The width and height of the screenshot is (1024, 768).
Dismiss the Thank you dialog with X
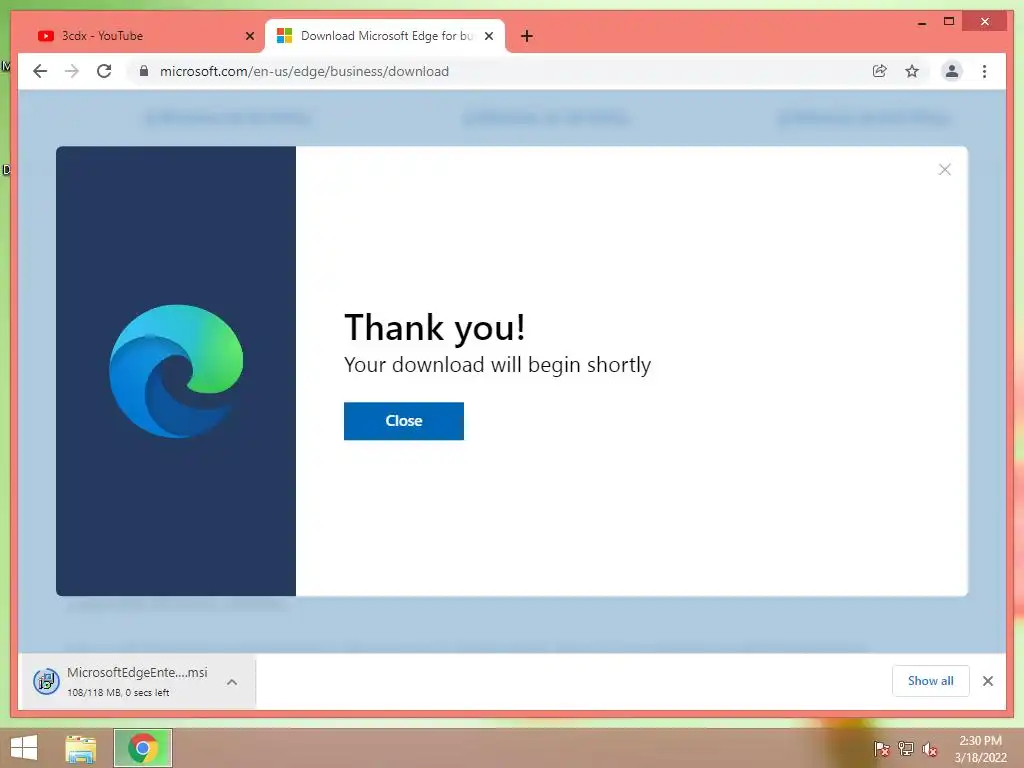tap(944, 170)
